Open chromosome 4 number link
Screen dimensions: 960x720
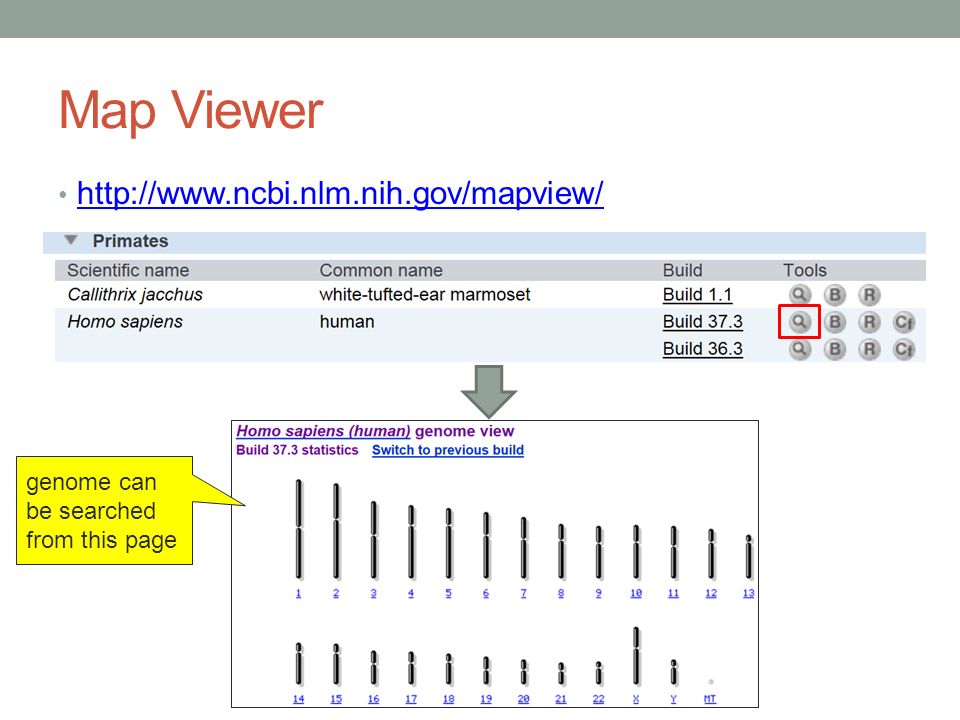click(x=411, y=593)
